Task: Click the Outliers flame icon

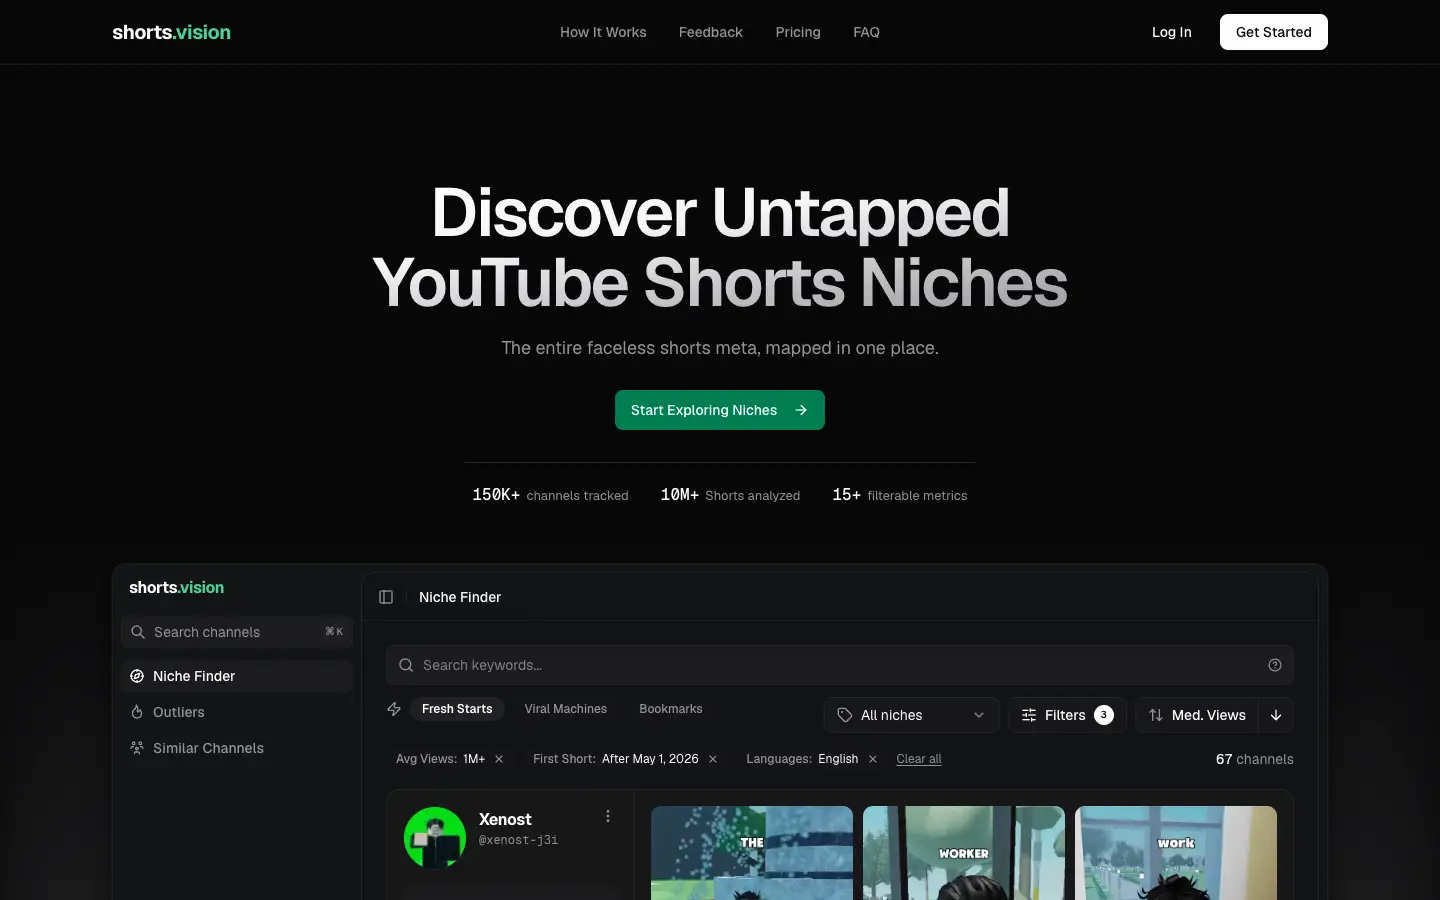Action: tap(137, 712)
